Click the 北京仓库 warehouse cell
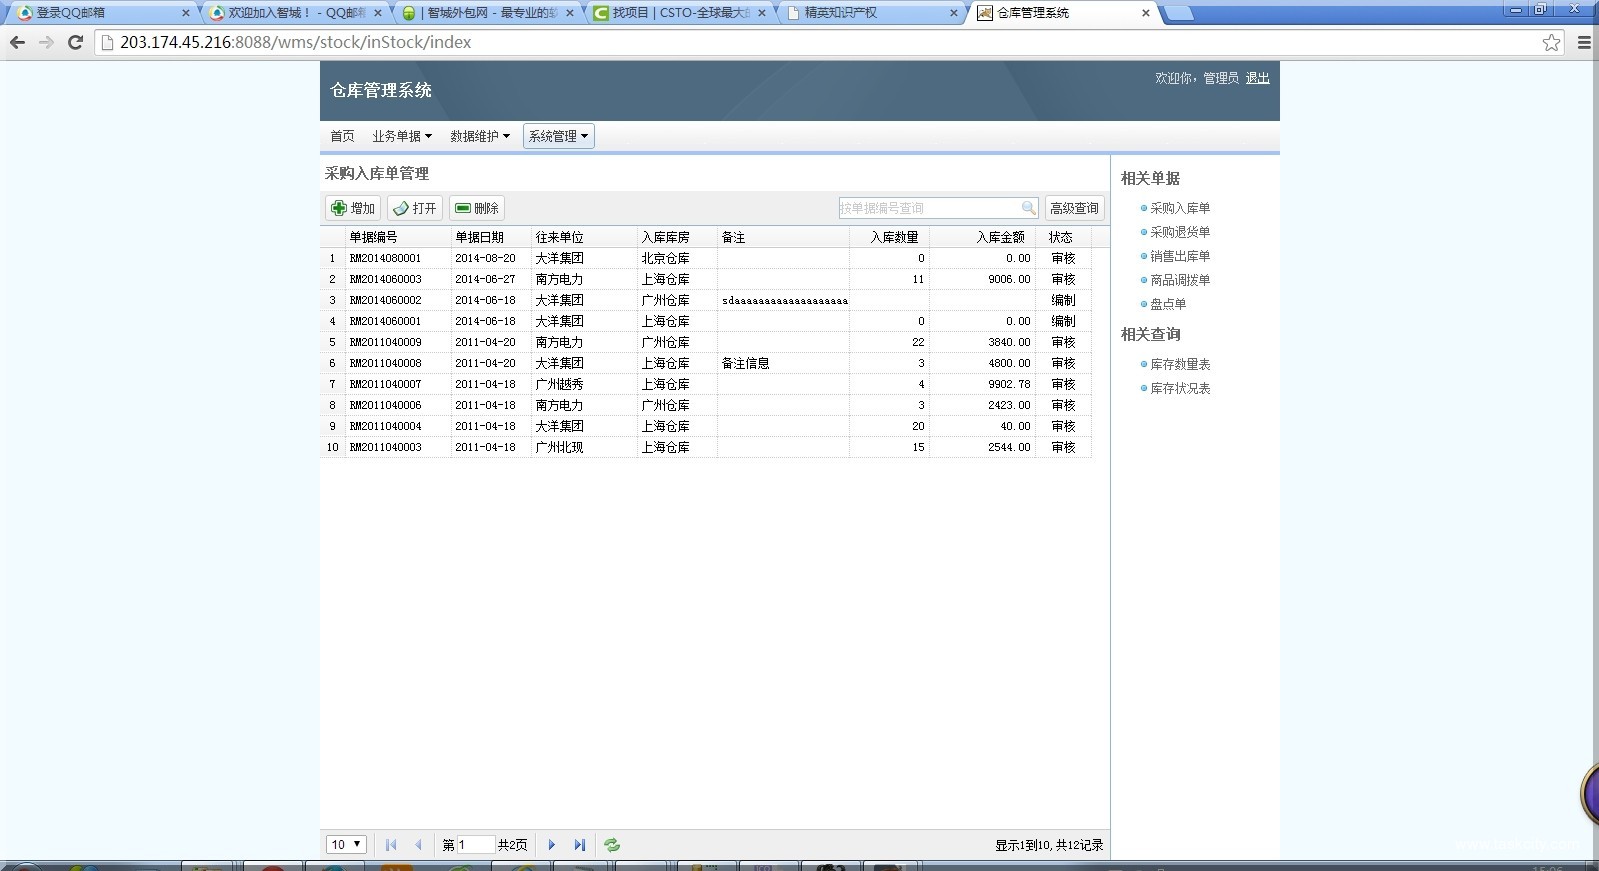This screenshot has height=871, width=1599. 677,258
